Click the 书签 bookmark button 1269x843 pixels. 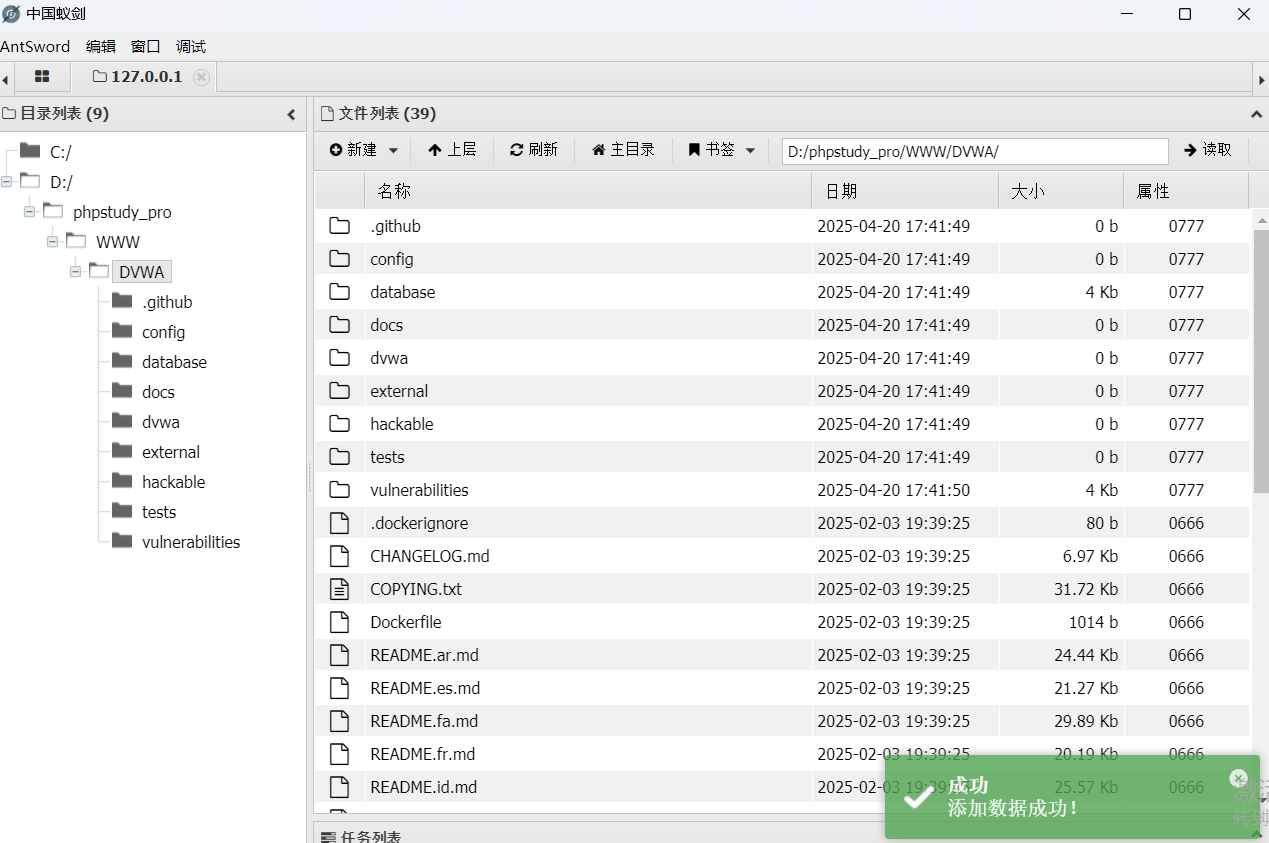click(x=711, y=150)
